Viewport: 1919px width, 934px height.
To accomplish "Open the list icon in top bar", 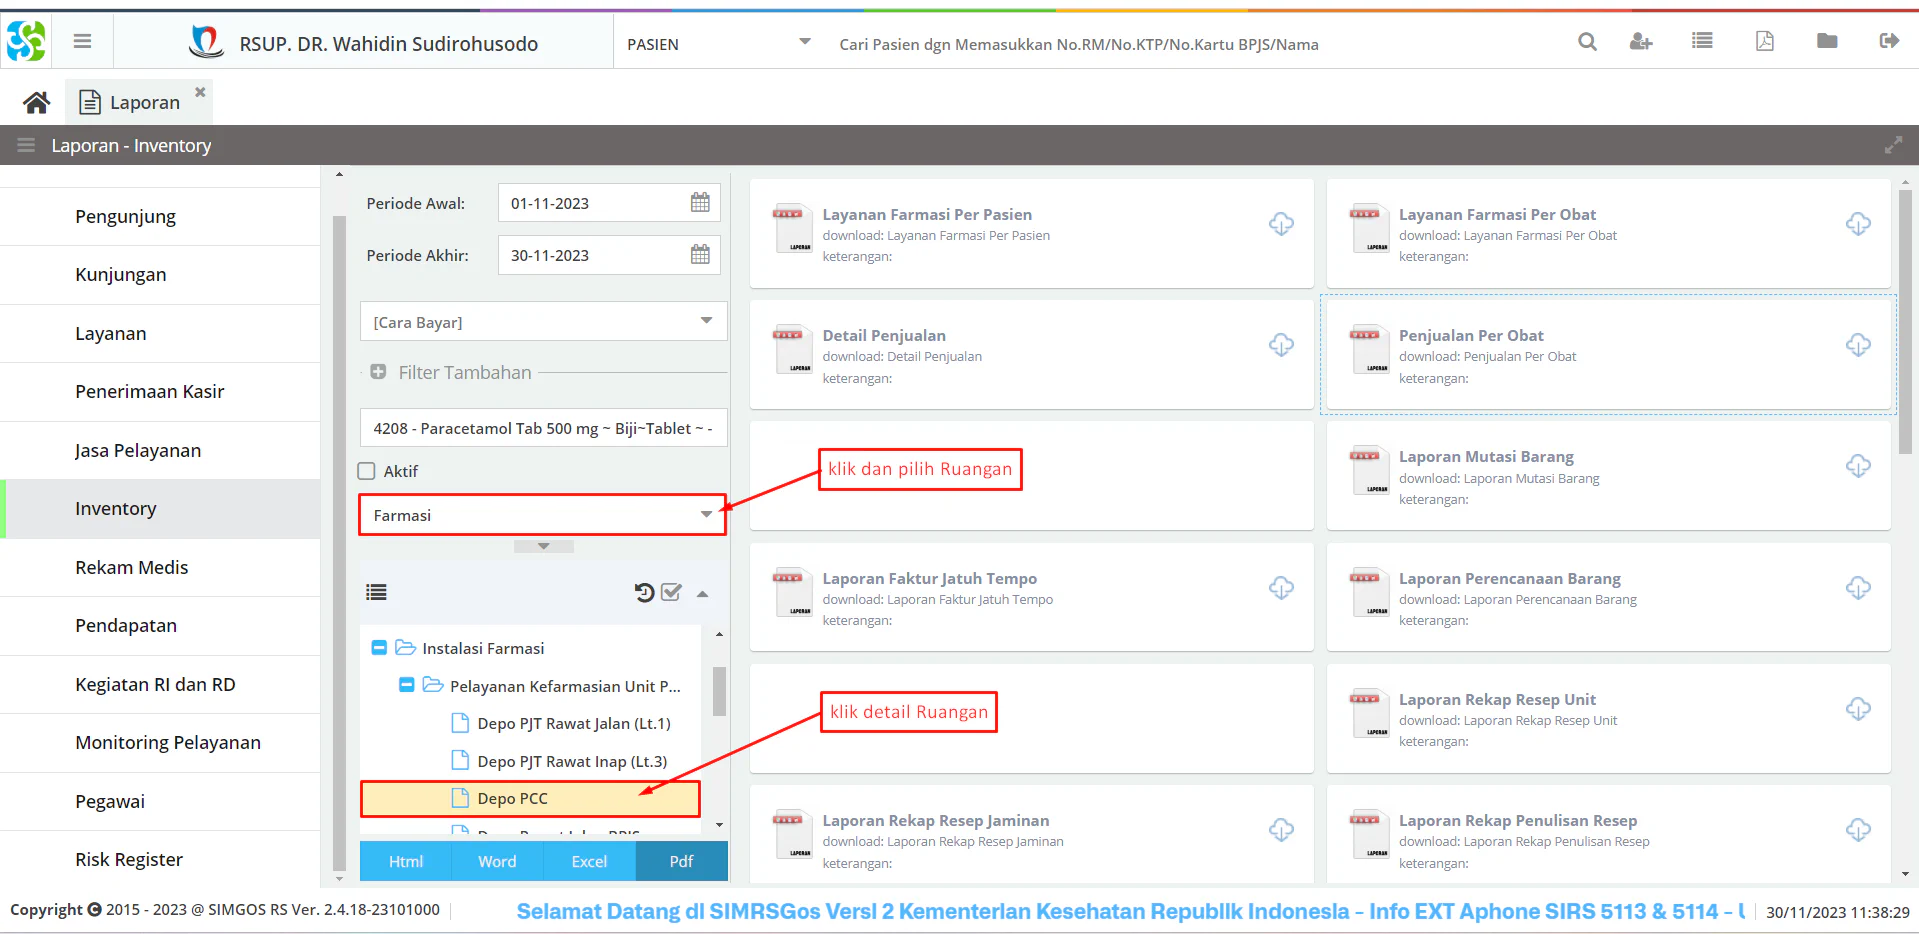I will point(1702,41).
